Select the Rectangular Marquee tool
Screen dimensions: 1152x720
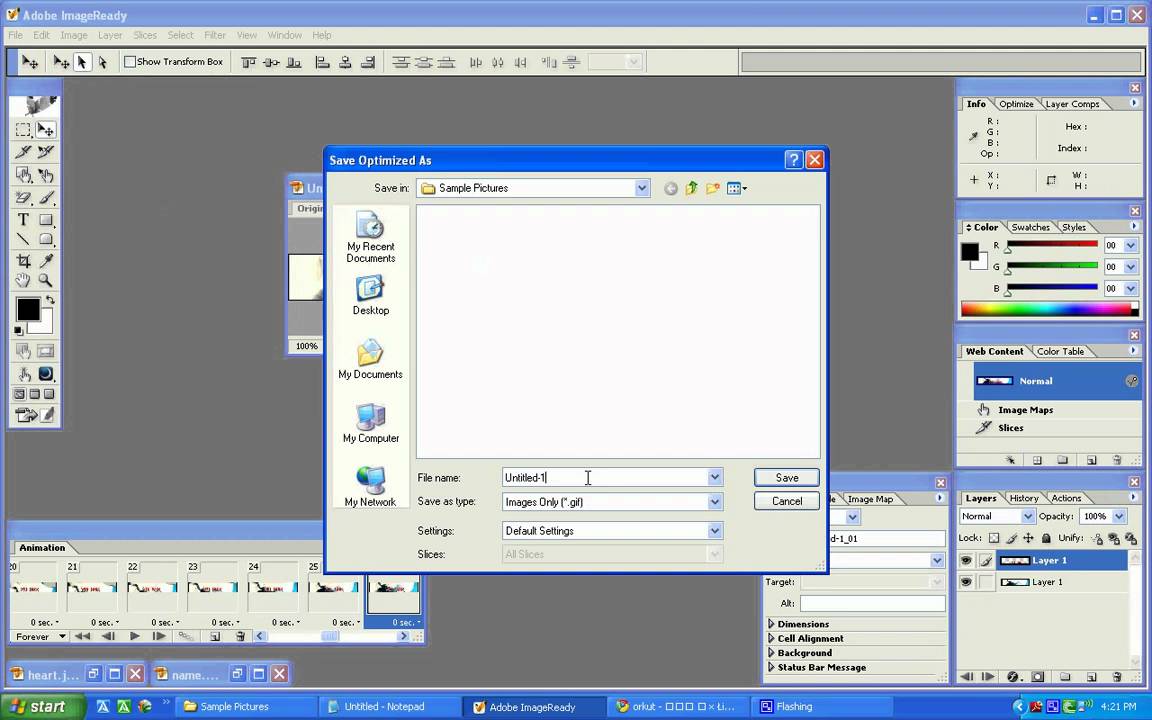coord(24,130)
